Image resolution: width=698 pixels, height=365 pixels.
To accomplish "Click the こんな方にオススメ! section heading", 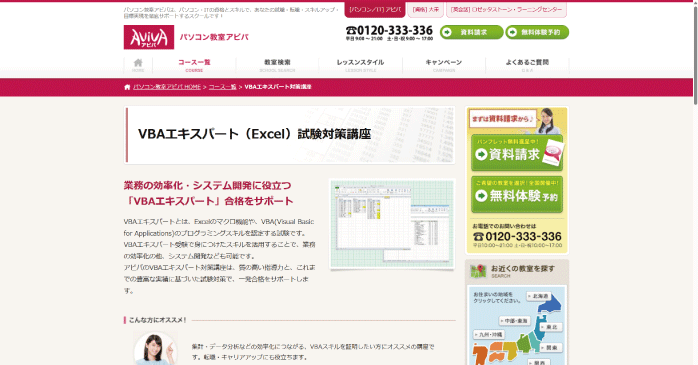I will point(157,320).
